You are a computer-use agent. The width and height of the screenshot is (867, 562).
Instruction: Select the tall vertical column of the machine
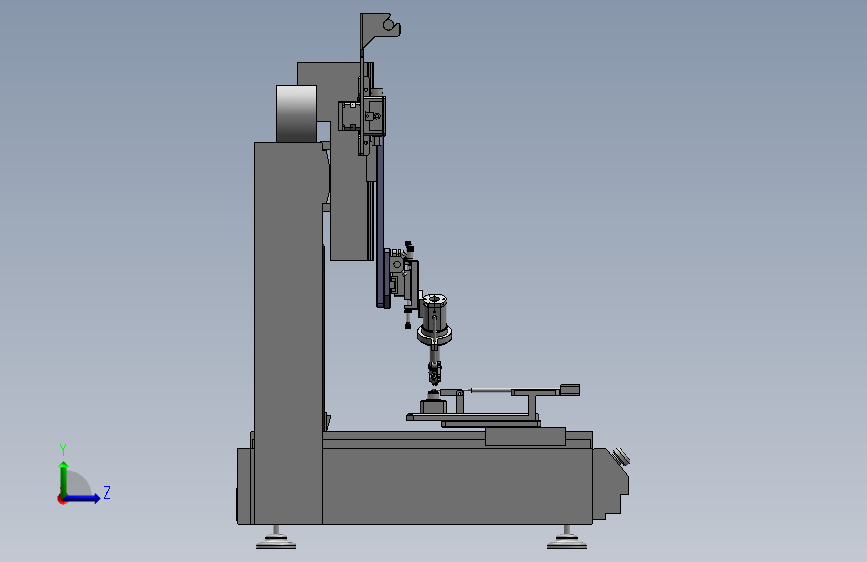(288, 332)
